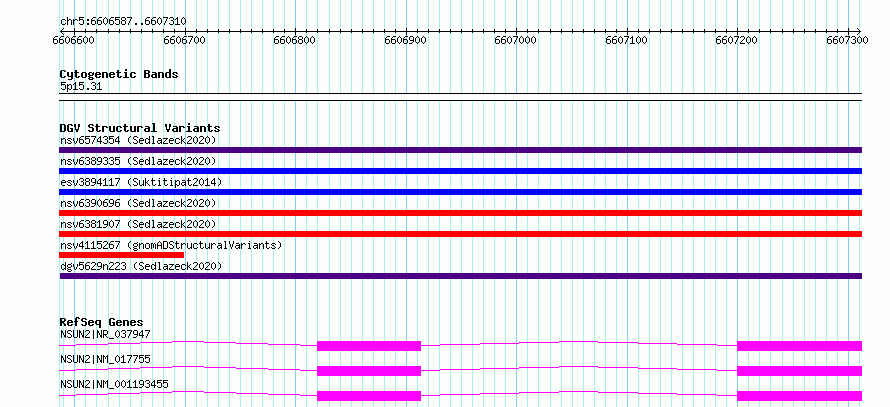Click the NSUN2|NM_017755 transcript label

[x=105, y=359]
